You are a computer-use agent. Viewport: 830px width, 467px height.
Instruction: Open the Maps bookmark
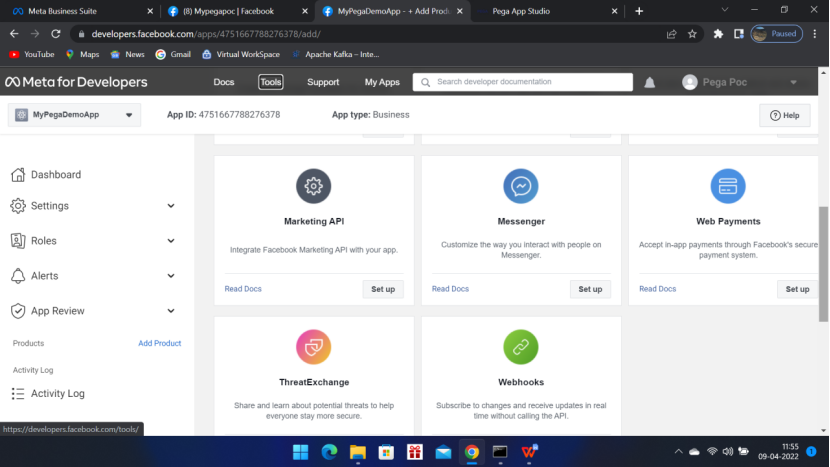click(83, 54)
